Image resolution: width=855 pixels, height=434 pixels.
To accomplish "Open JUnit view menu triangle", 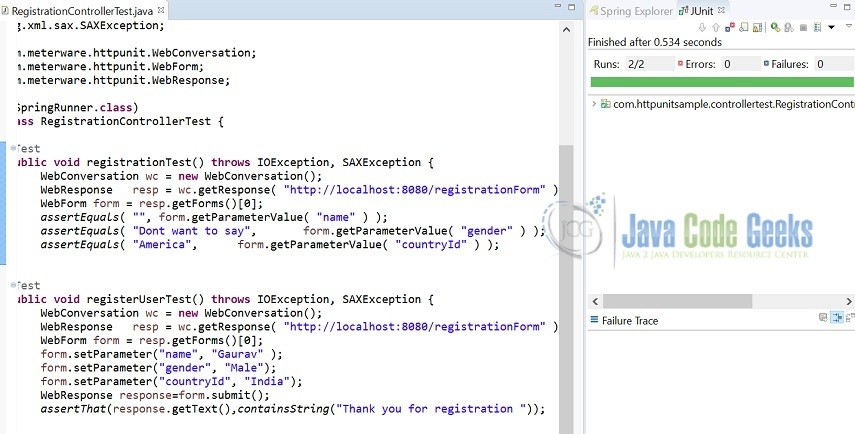I will (x=849, y=26).
